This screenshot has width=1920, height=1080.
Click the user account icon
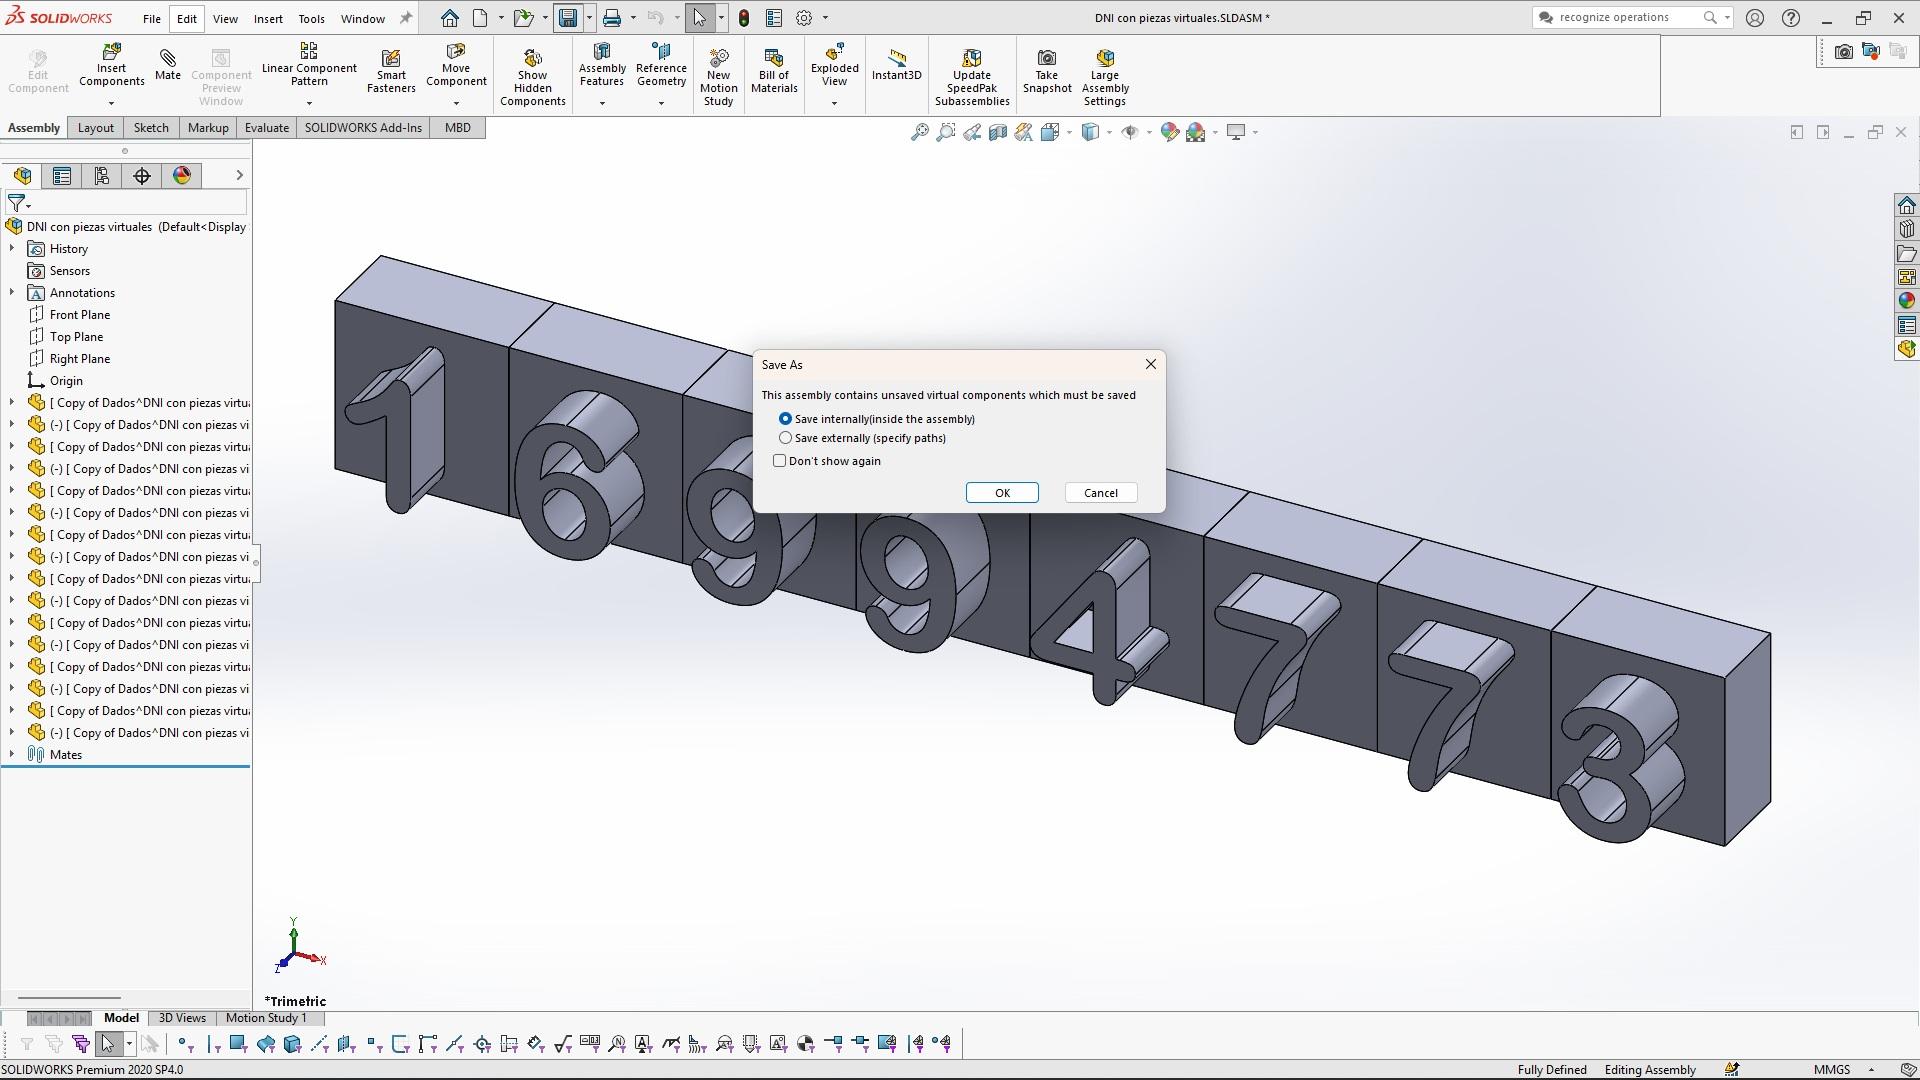tap(1755, 18)
